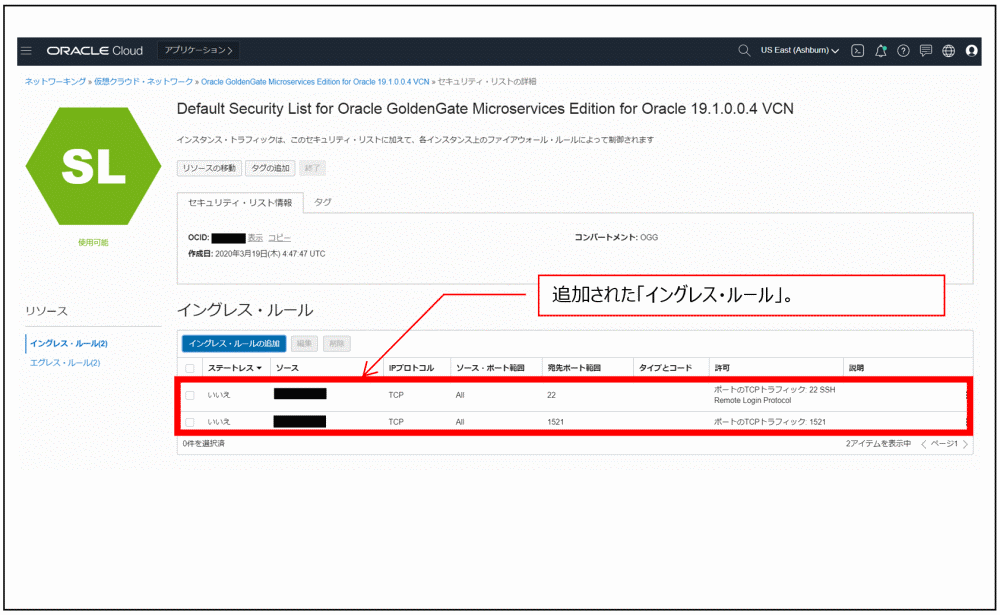Switch to セキュリティ・リスト情報 tab
The width and height of the screenshot is (1000, 615).
point(240,203)
